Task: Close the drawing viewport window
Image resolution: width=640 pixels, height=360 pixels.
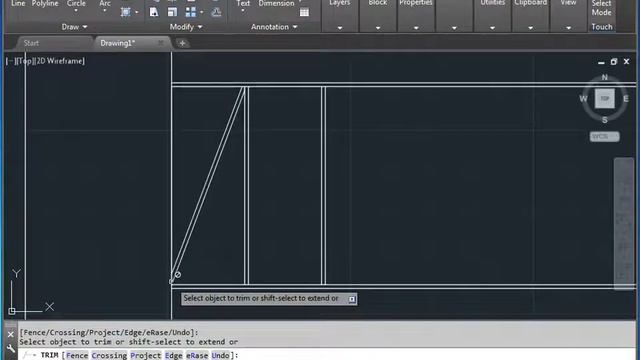Action: pos(627,62)
